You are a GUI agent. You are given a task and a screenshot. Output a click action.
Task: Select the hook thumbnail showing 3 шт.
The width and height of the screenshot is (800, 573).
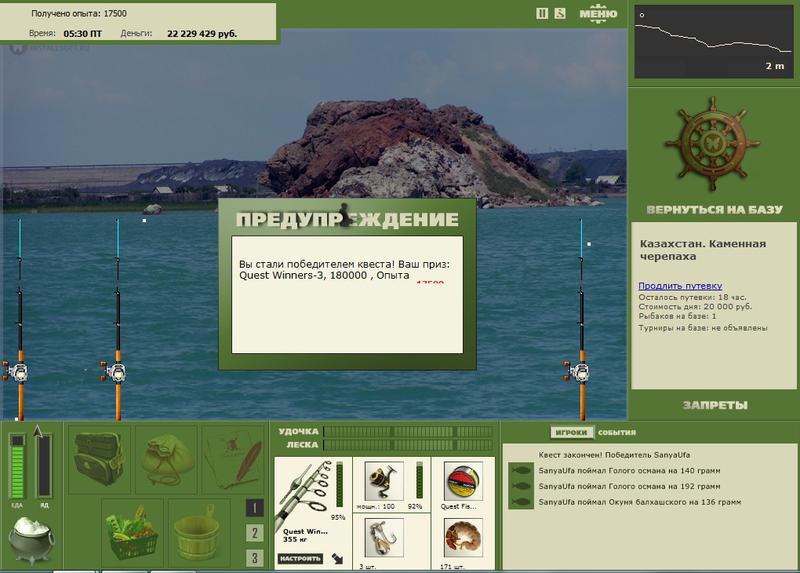[384, 538]
